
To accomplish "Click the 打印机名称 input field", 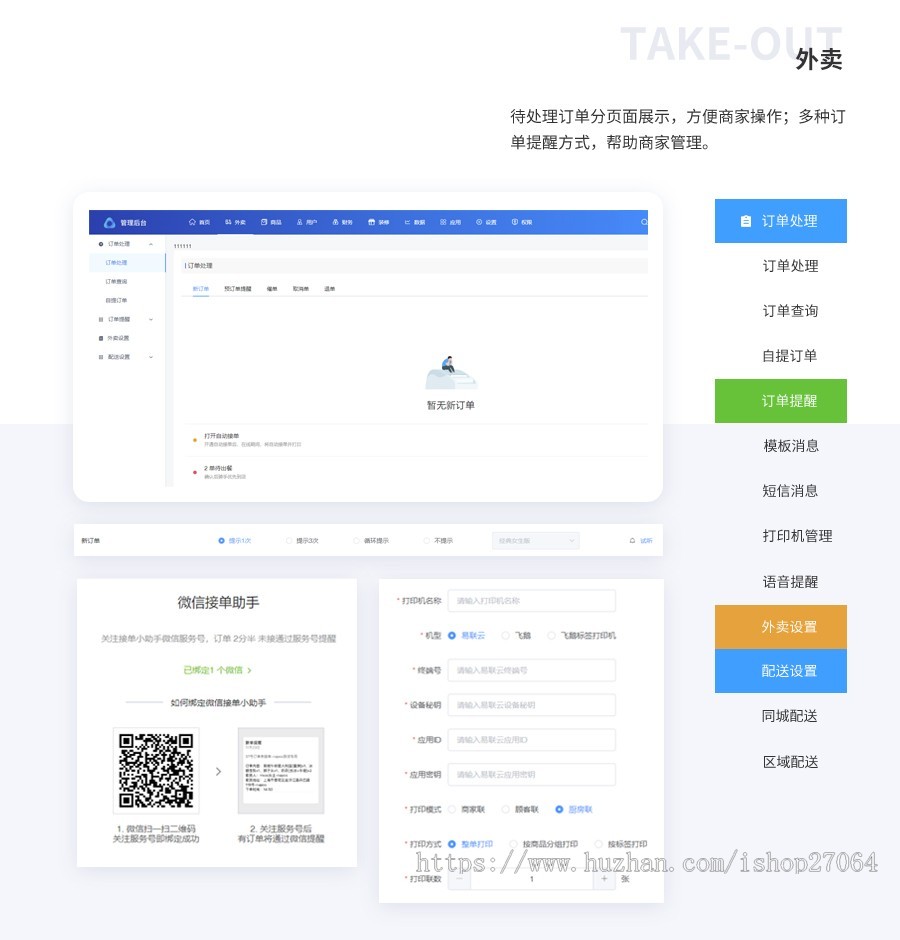I will pos(531,601).
